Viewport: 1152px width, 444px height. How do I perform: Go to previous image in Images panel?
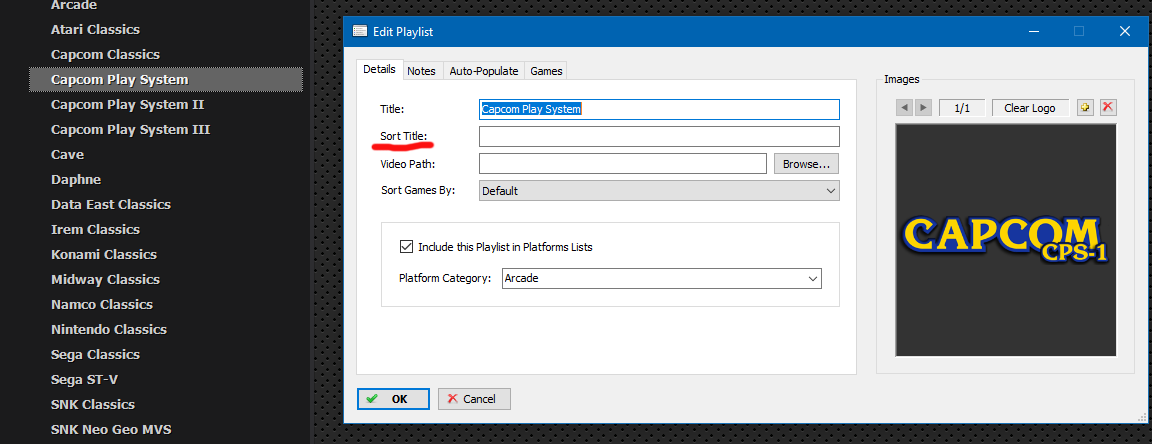pyautogui.click(x=904, y=108)
